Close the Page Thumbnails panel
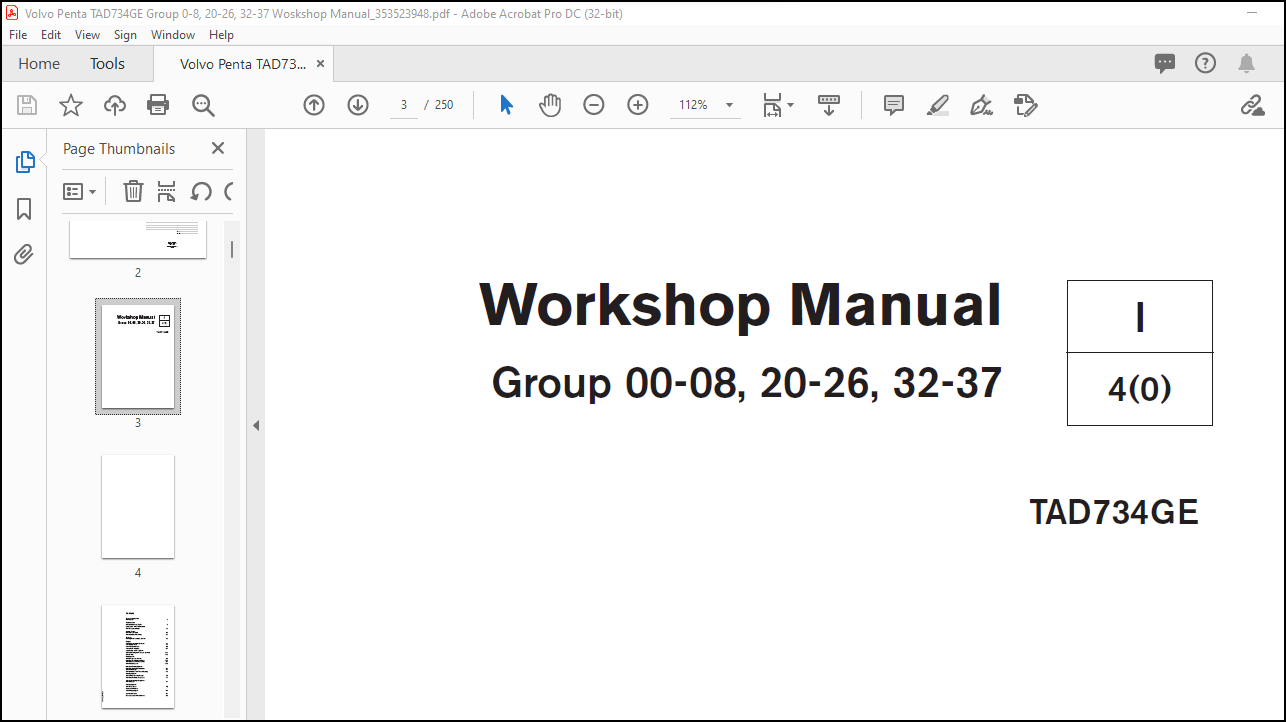Viewport: 1286px width, 722px height. click(x=218, y=148)
